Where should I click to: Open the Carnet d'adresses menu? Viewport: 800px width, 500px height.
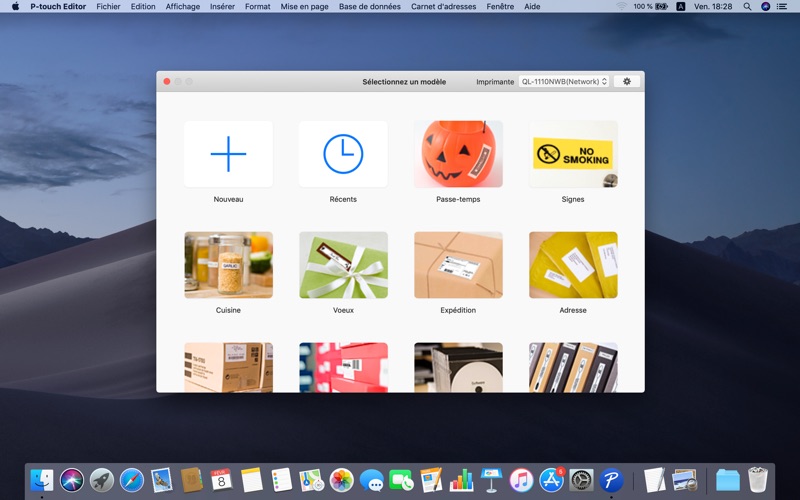(x=443, y=7)
